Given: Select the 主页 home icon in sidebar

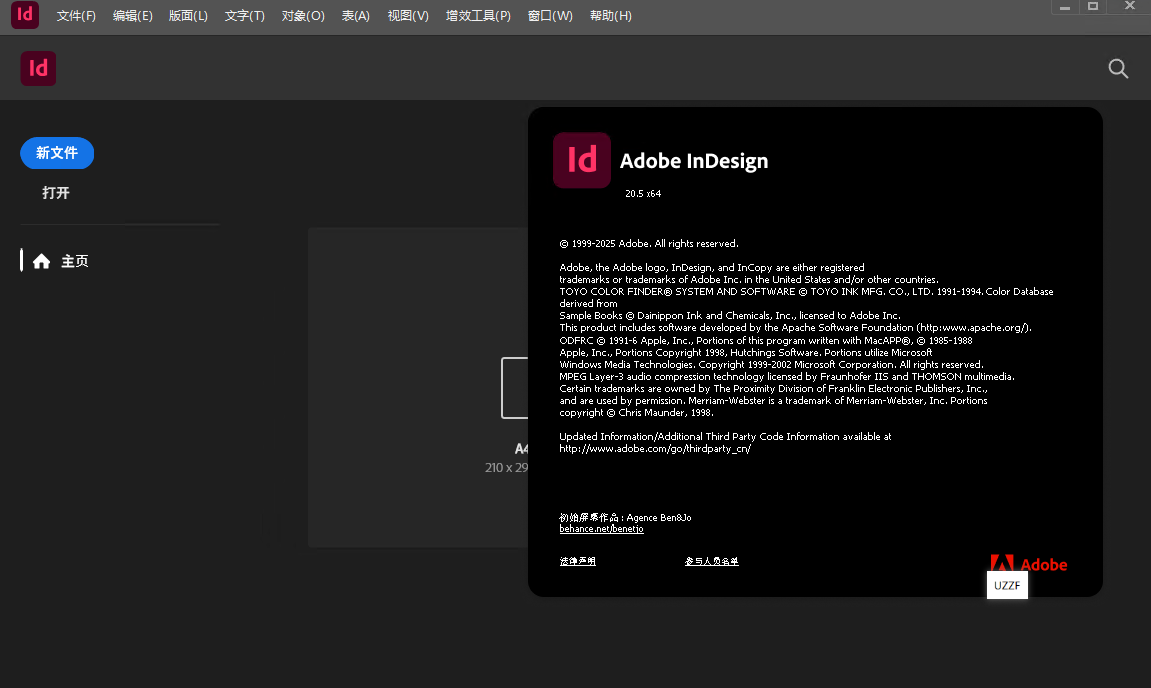Looking at the screenshot, I should (x=41, y=260).
